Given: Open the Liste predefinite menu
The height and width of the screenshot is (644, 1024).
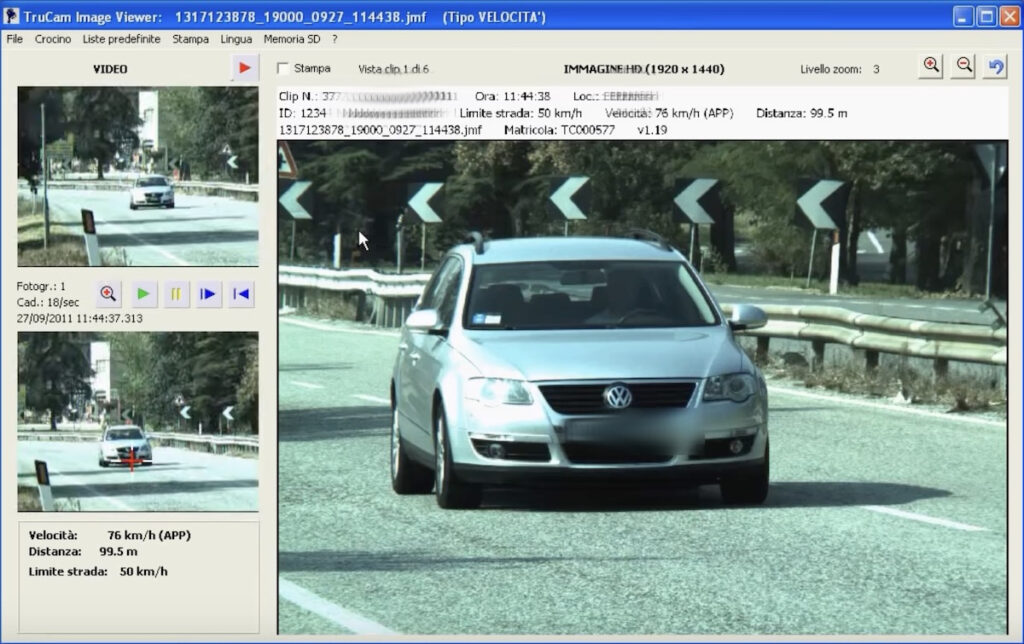Looking at the screenshot, I should pyautogui.click(x=124, y=39).
